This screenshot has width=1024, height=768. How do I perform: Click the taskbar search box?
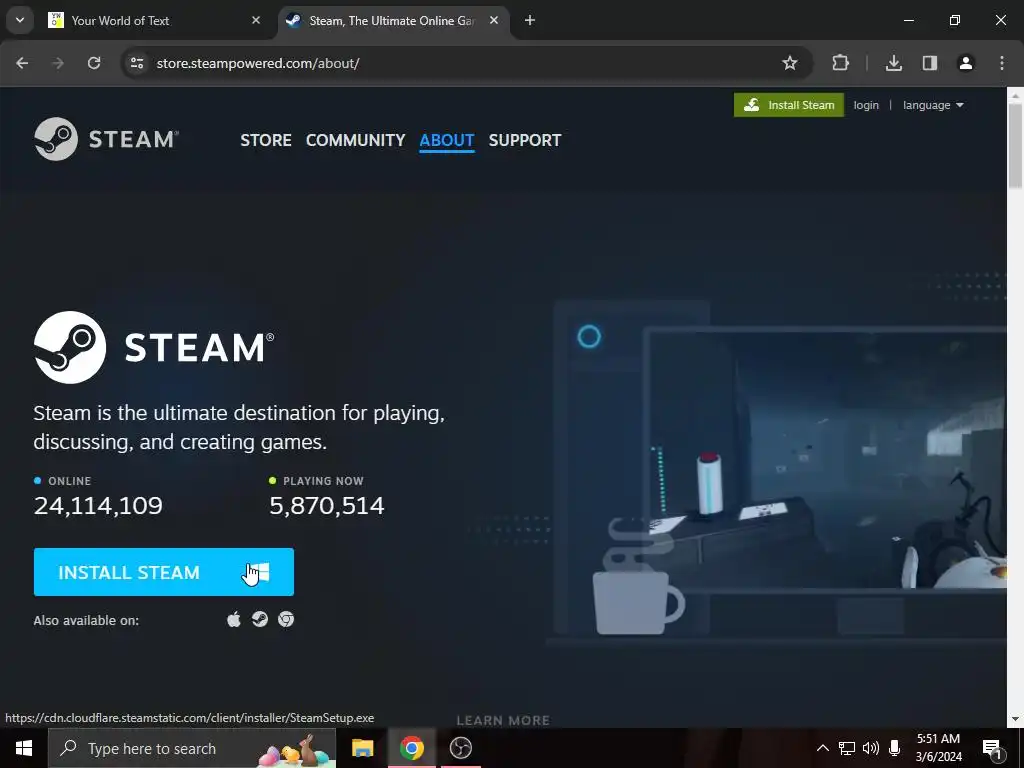tap(192, 748)
